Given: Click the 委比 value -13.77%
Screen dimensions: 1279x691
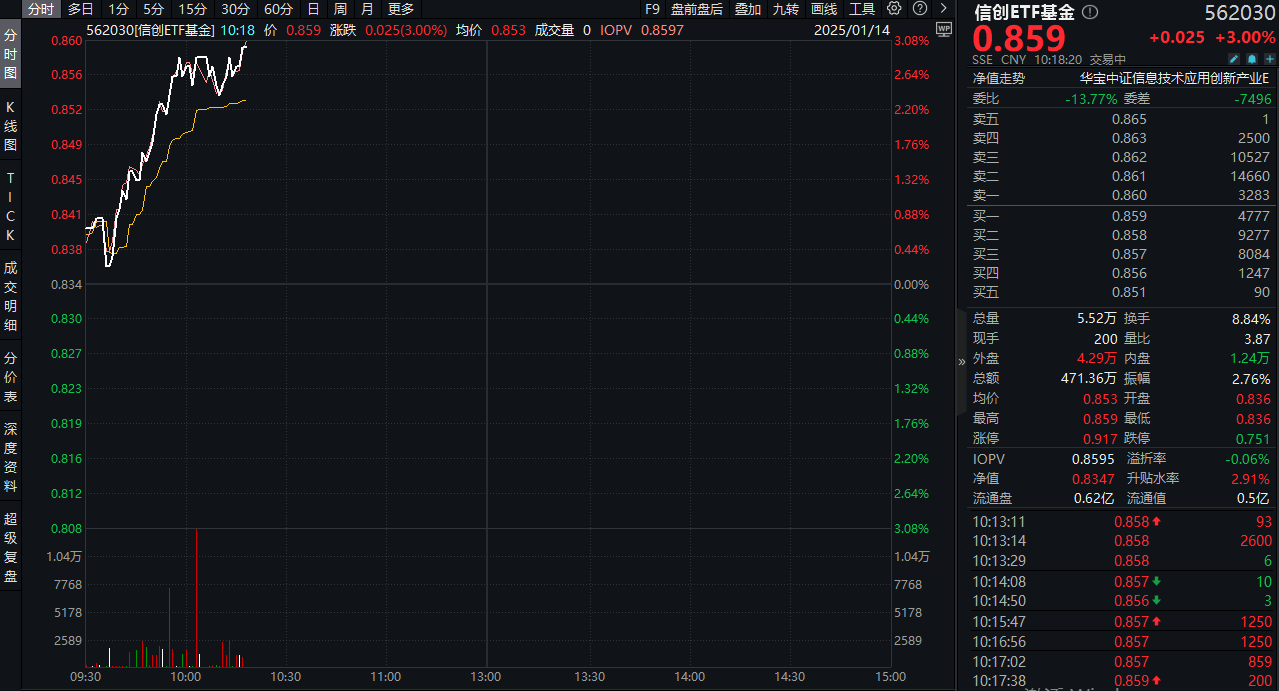Looking at the screenshot, I should (1090, 99).
